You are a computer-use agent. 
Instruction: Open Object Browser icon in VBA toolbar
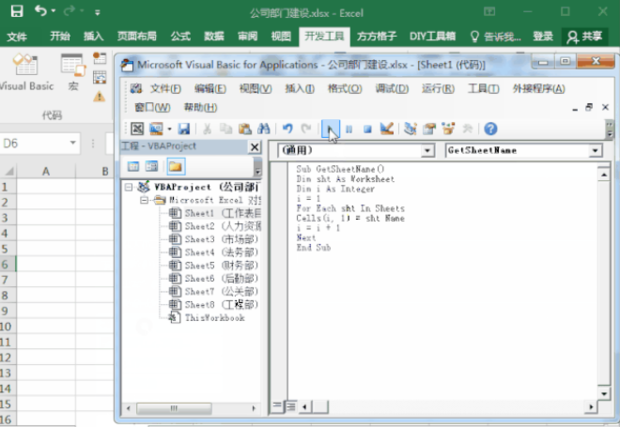448,128
